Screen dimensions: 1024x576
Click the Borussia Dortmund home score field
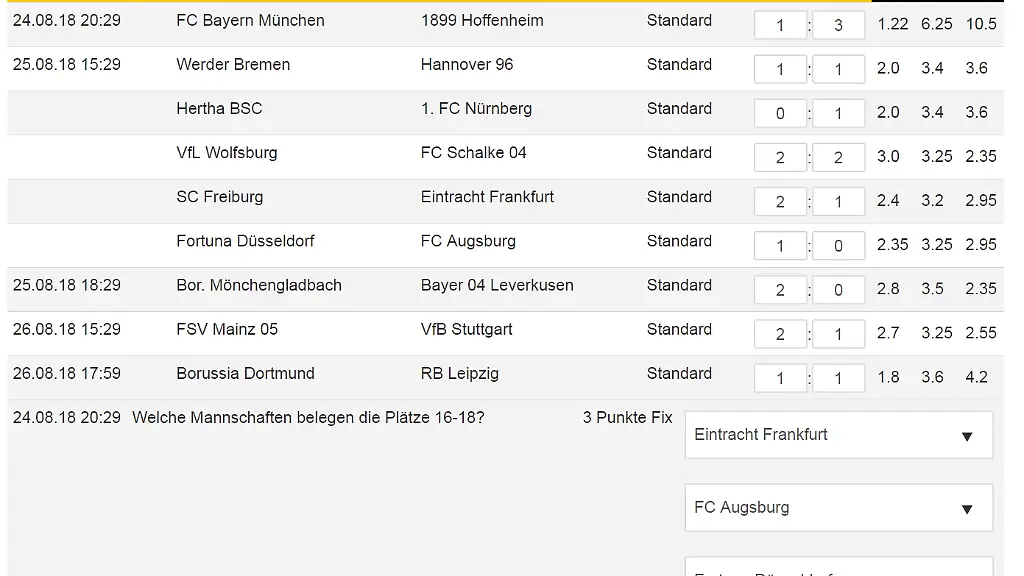click(780, 378)
